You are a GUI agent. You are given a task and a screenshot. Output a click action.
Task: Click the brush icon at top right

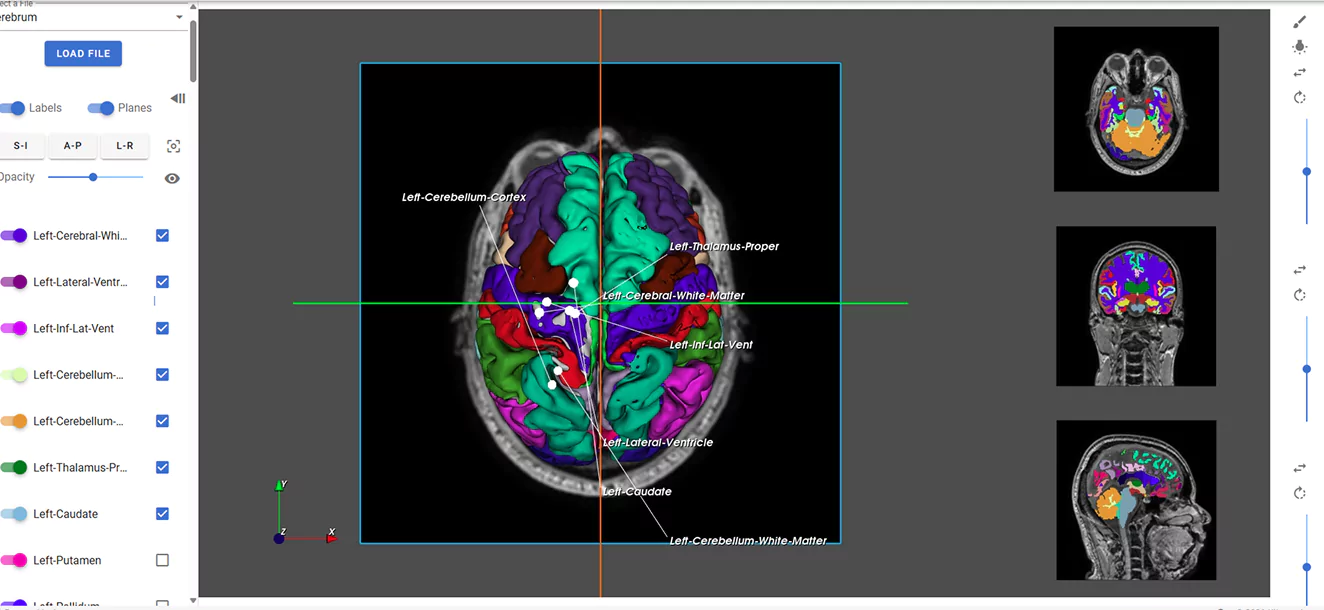(1299, 22)
